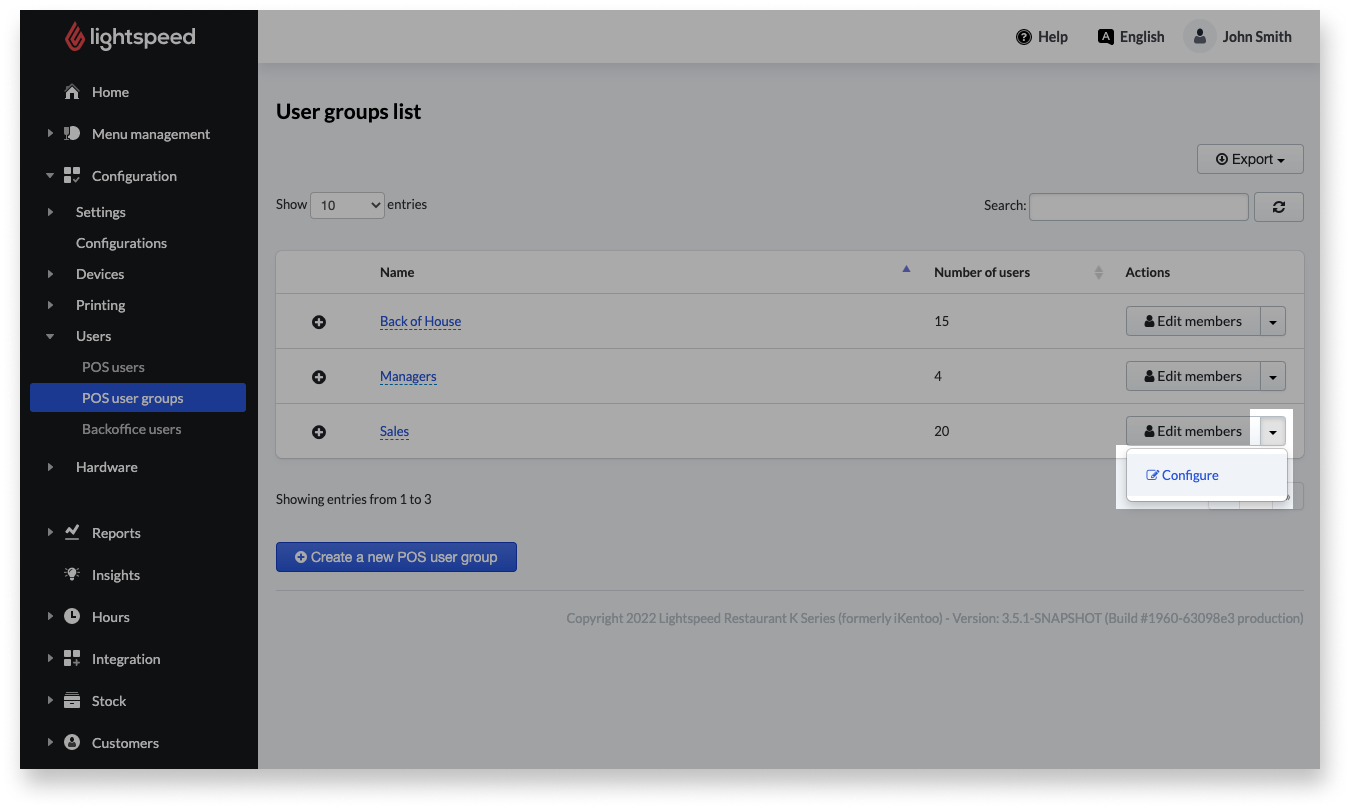This screenshot has width=1350, height=809.
Task: Open the Back of House group link
Action: (420, 322)
